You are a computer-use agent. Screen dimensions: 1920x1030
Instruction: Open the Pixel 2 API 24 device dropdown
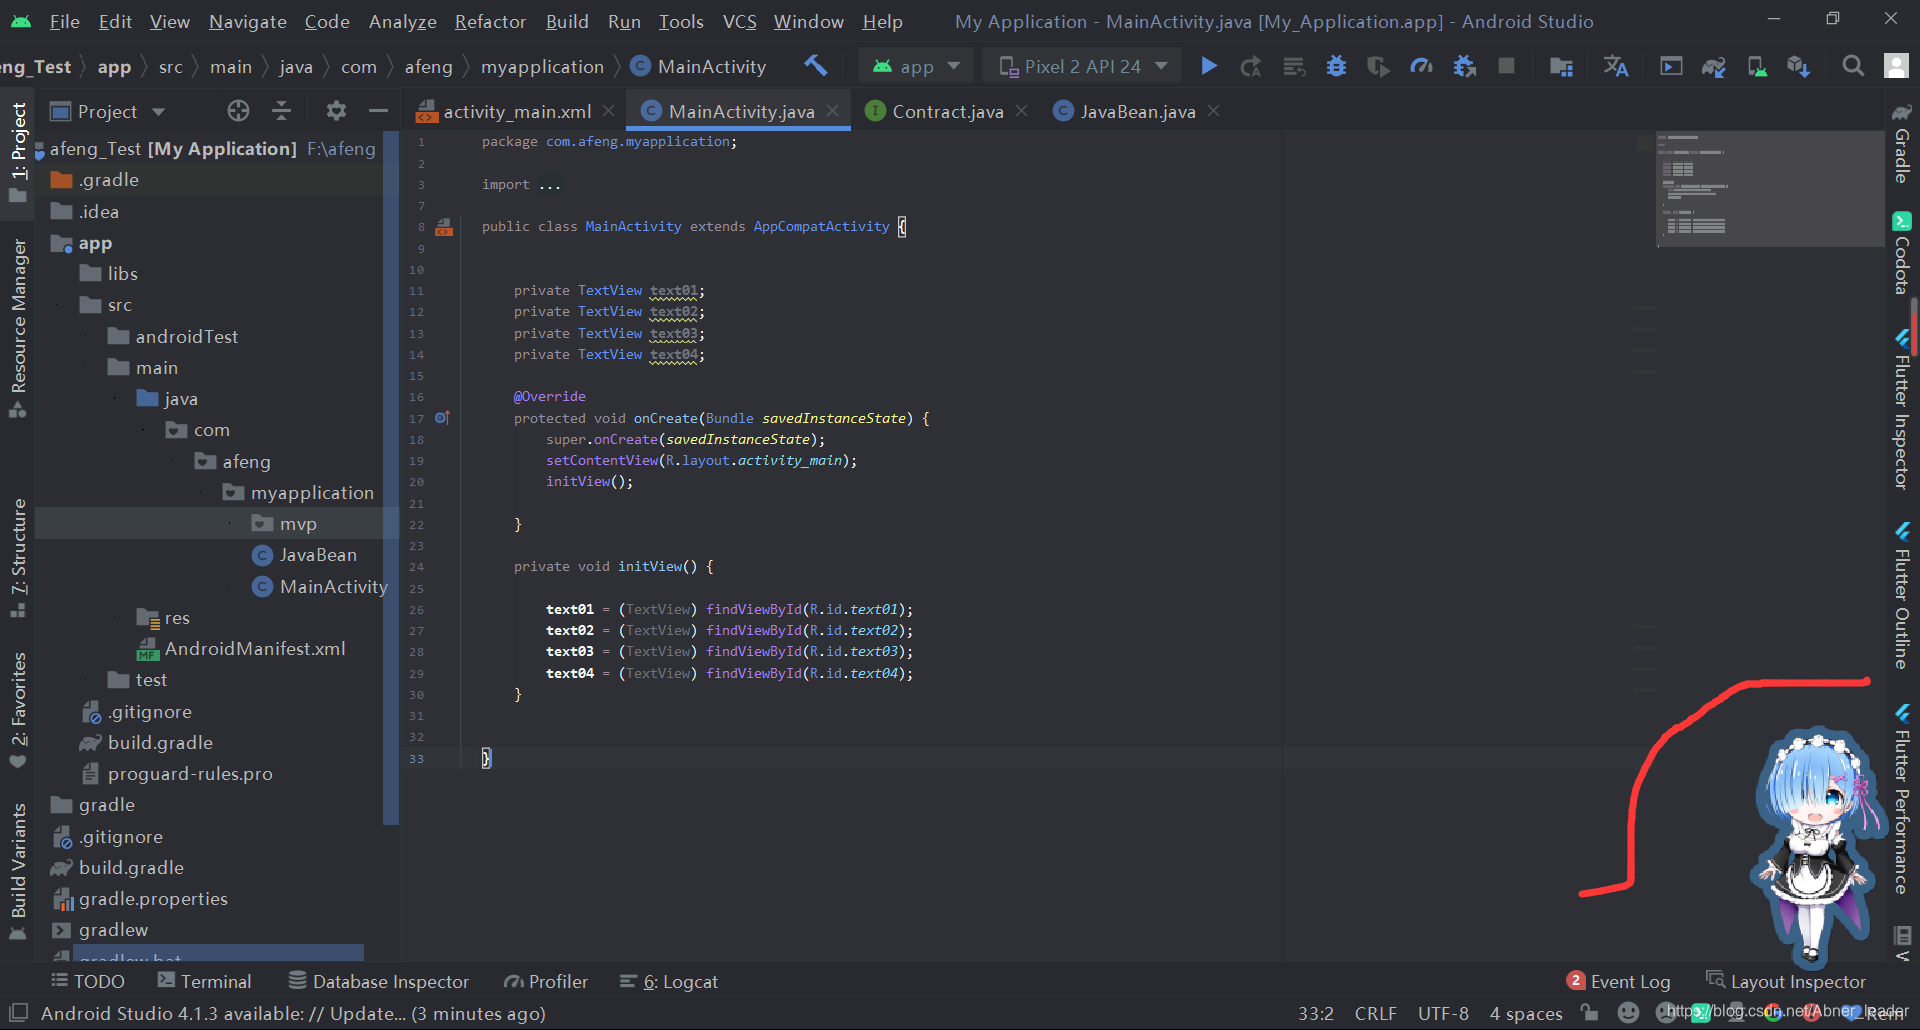tap(1083, 66)
